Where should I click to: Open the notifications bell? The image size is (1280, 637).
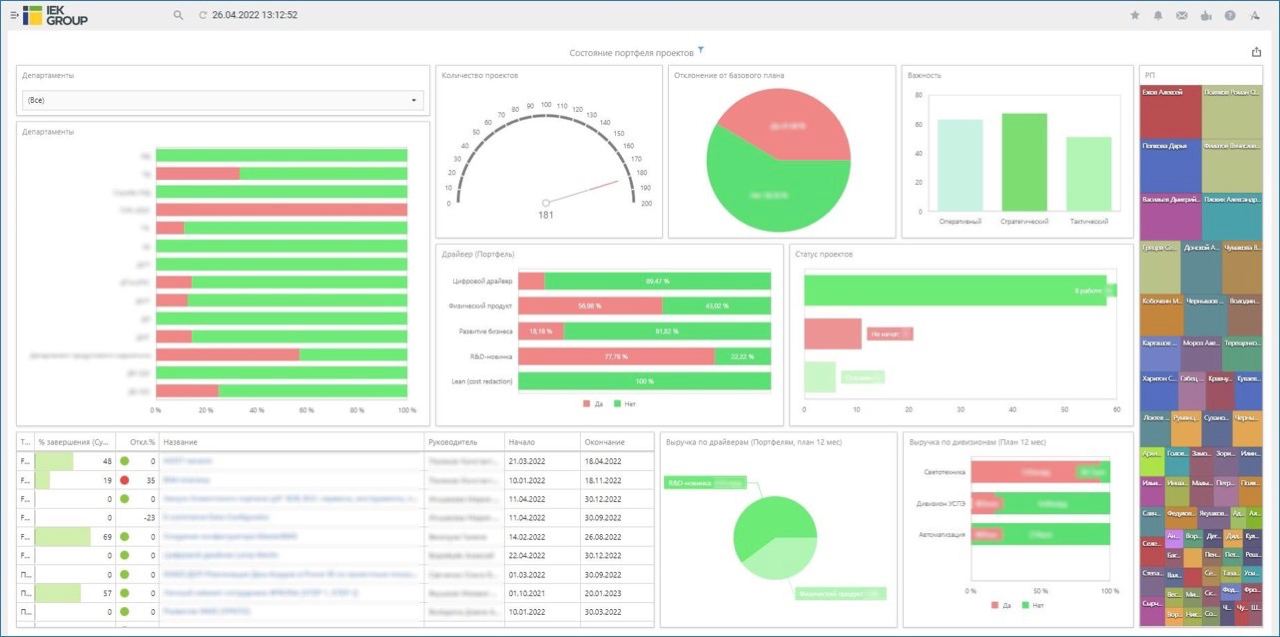click(x=1158, y=15)
